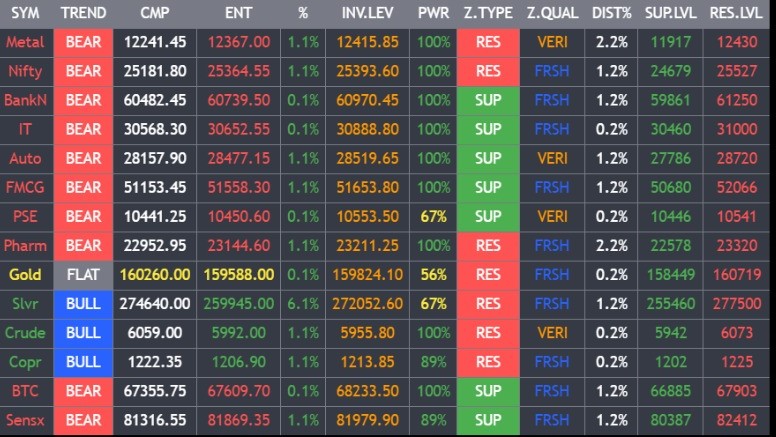Select the Z.TYPE column header
This screenshot has width=776, height=437.
click(488, 13)
